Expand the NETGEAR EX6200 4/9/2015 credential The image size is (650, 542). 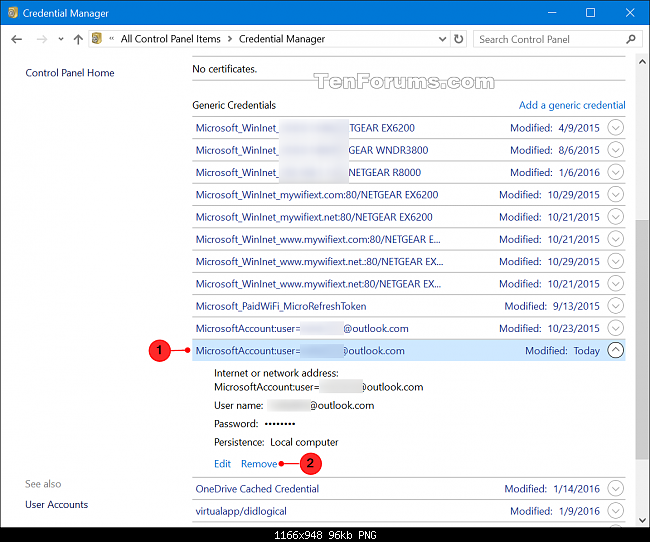pyautogui.click(x=616, y=128)
